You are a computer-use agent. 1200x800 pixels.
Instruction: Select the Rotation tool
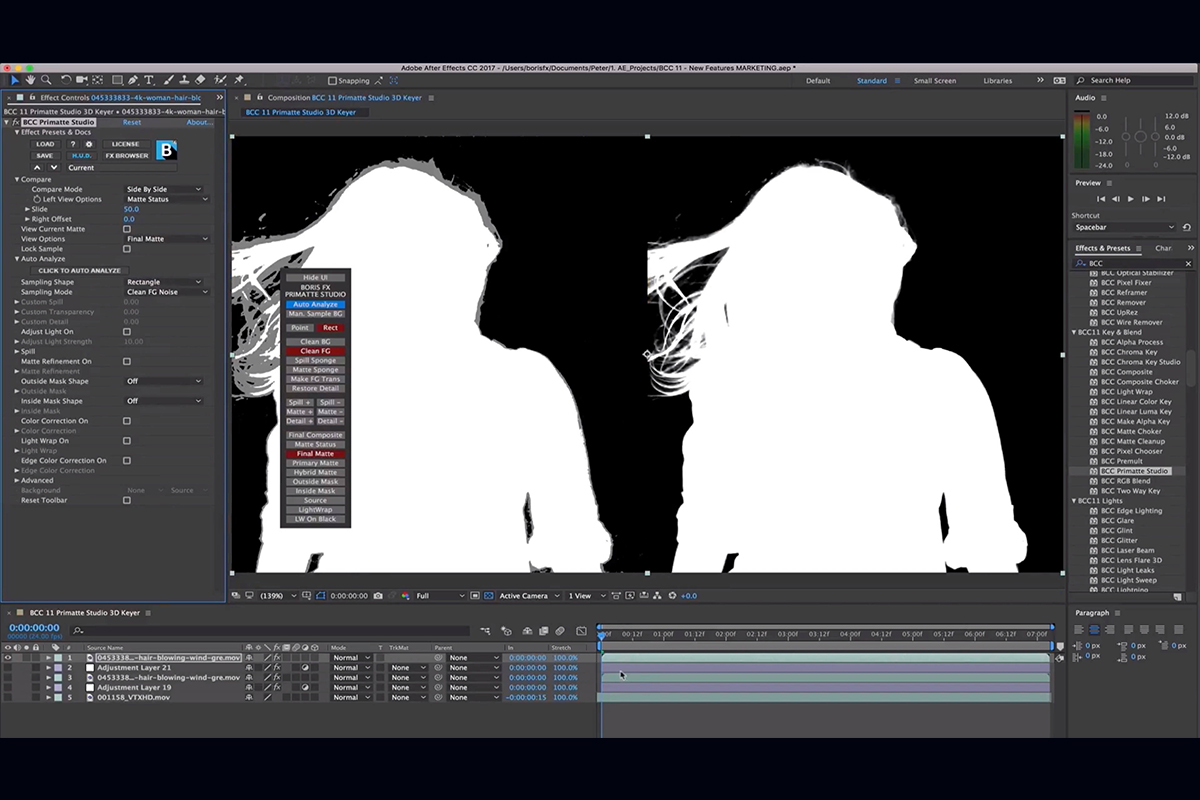coord(66,80)
